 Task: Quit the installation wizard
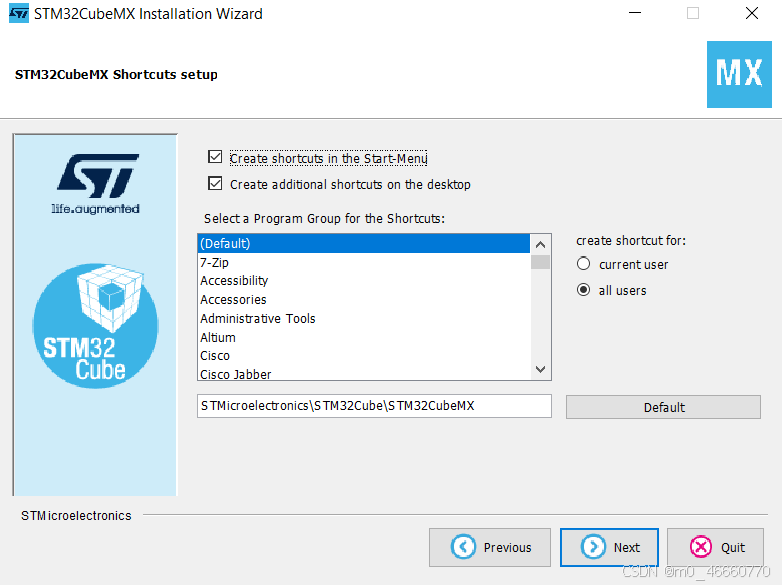coord(715,547)
